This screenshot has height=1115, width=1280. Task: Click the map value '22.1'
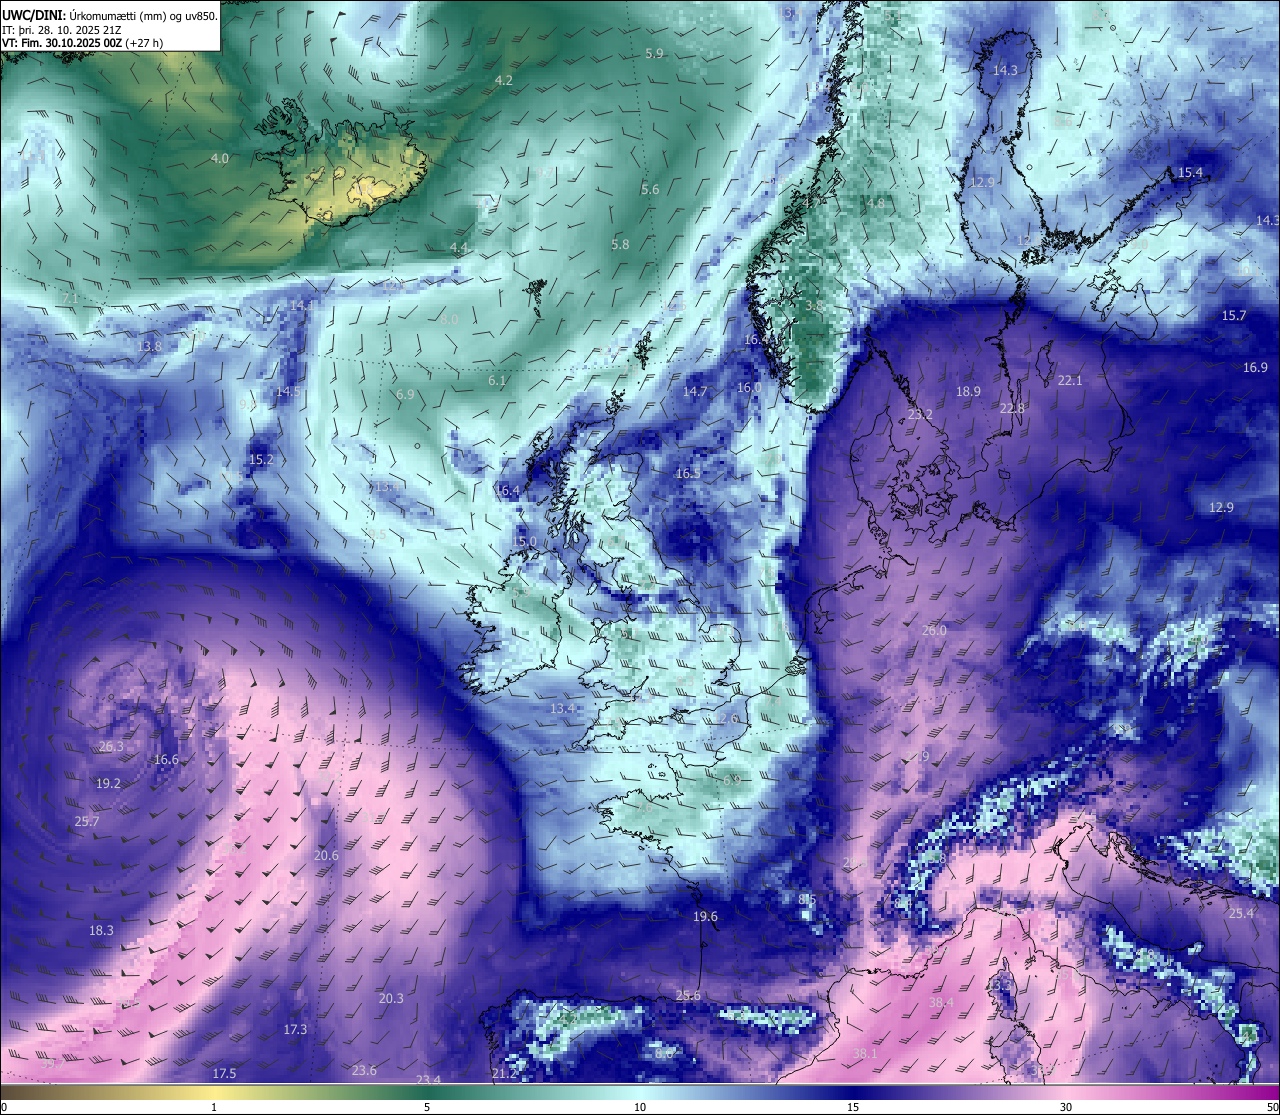click(1070, 380)
